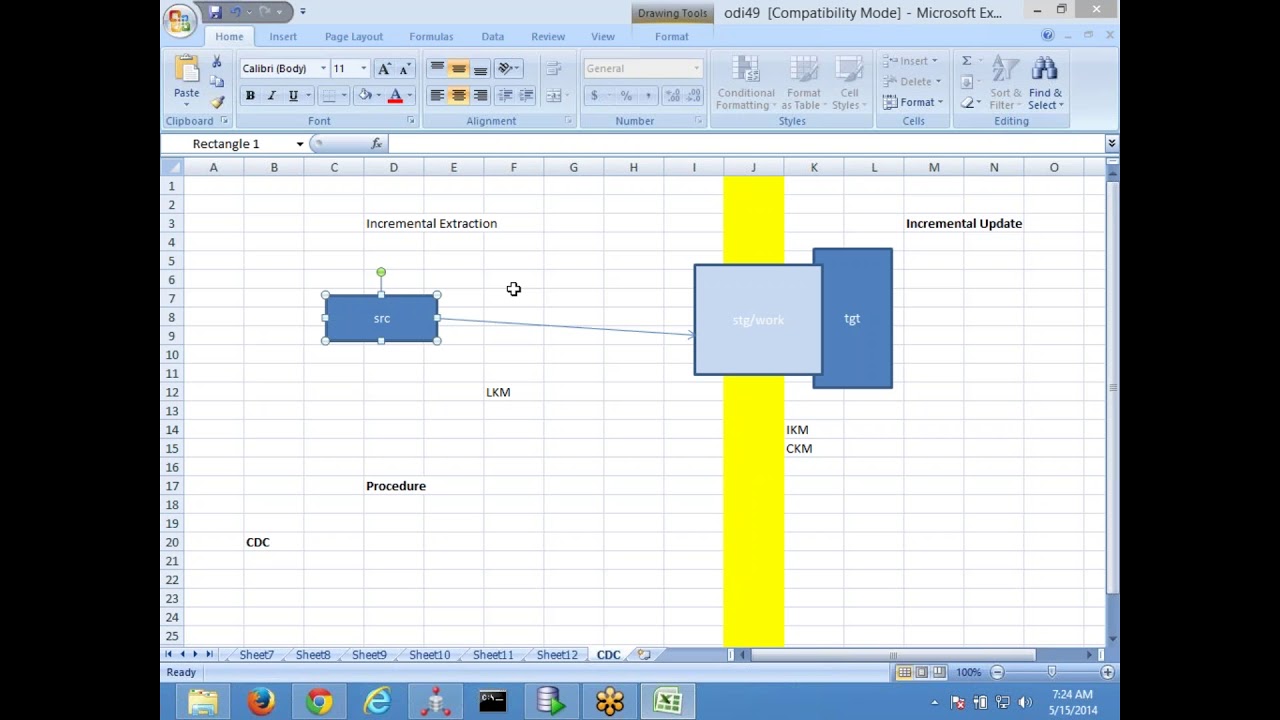Toggle Bottom Align
The image size is (1280, 720).
click(x=480, y=68)
